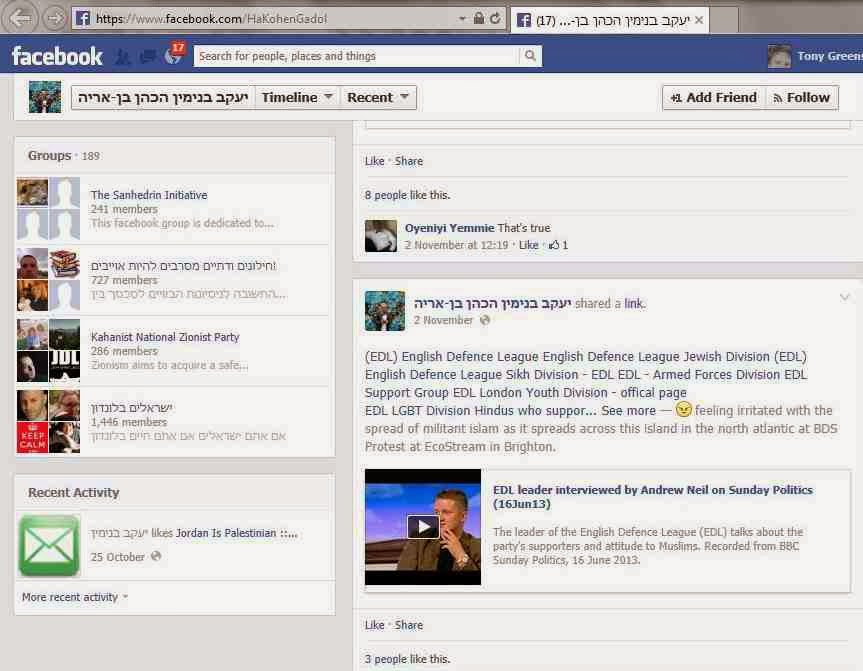
Task: Share the EDL shared link post
Action: pyautogui.click(x=409, y=625)
